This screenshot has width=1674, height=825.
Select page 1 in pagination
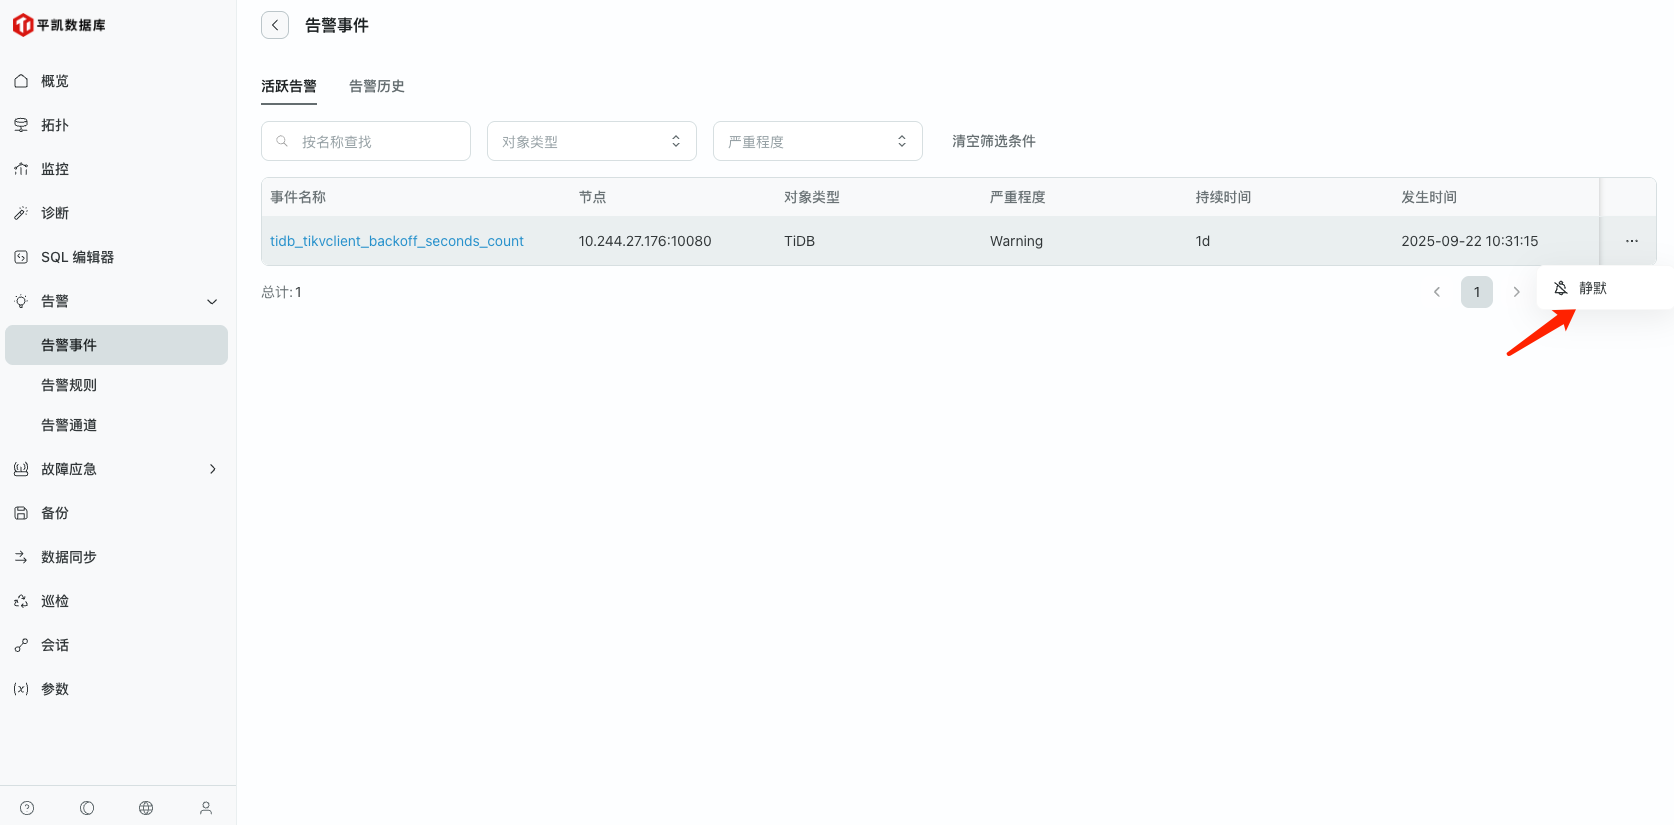tap(1476, 292)
